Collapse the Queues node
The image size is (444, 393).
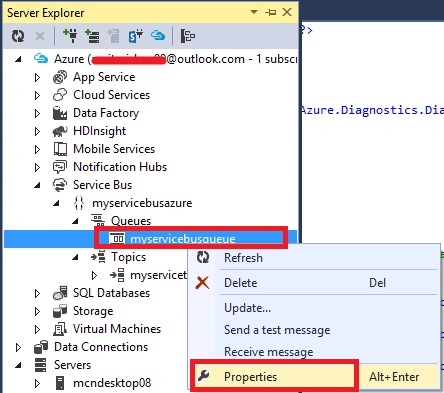pos(75,221)
